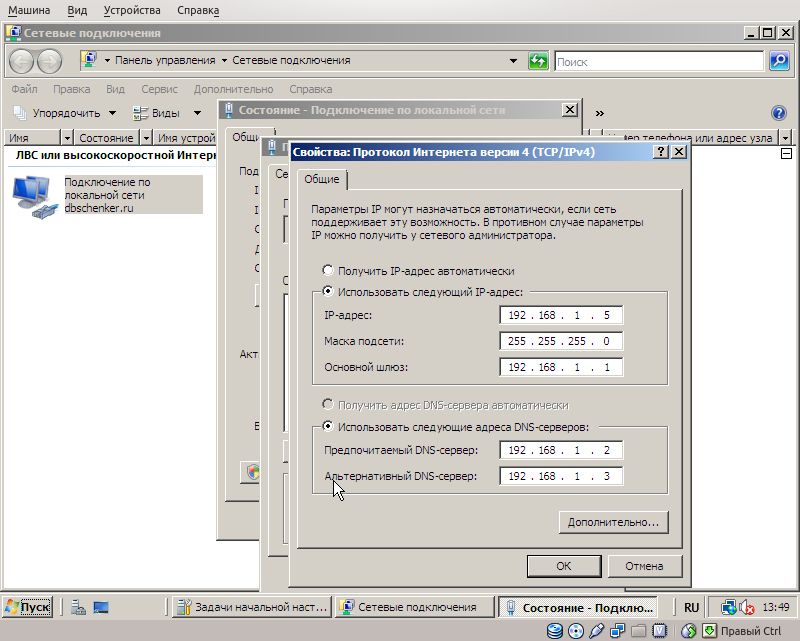Open the Виды dropdown
This screenshot has width=800, height=641.
point(165,112)
